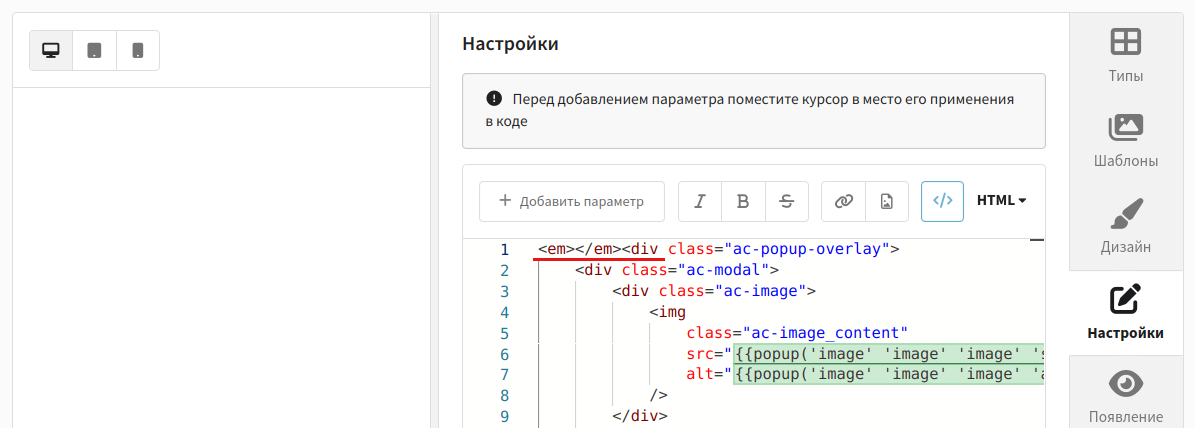This screenshot has width=1195, height=428.
Task: Place cursor on "ac-modal" class value
Action: pos(725,270)
